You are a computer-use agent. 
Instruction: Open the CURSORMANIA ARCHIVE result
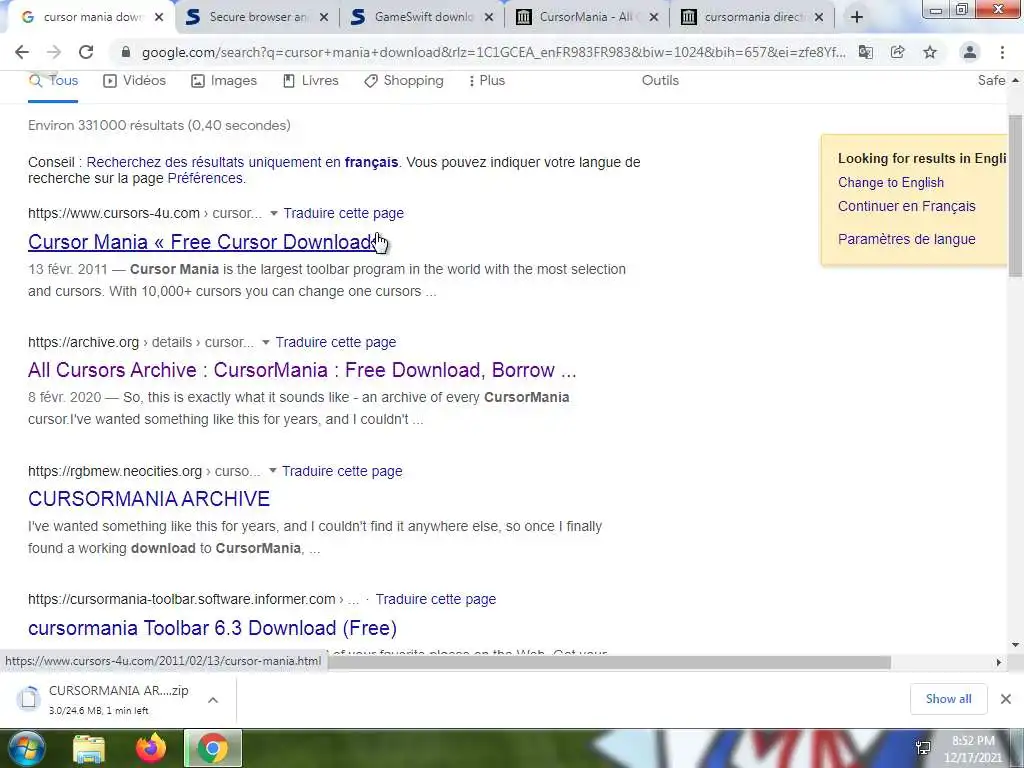tap(149, 499)
